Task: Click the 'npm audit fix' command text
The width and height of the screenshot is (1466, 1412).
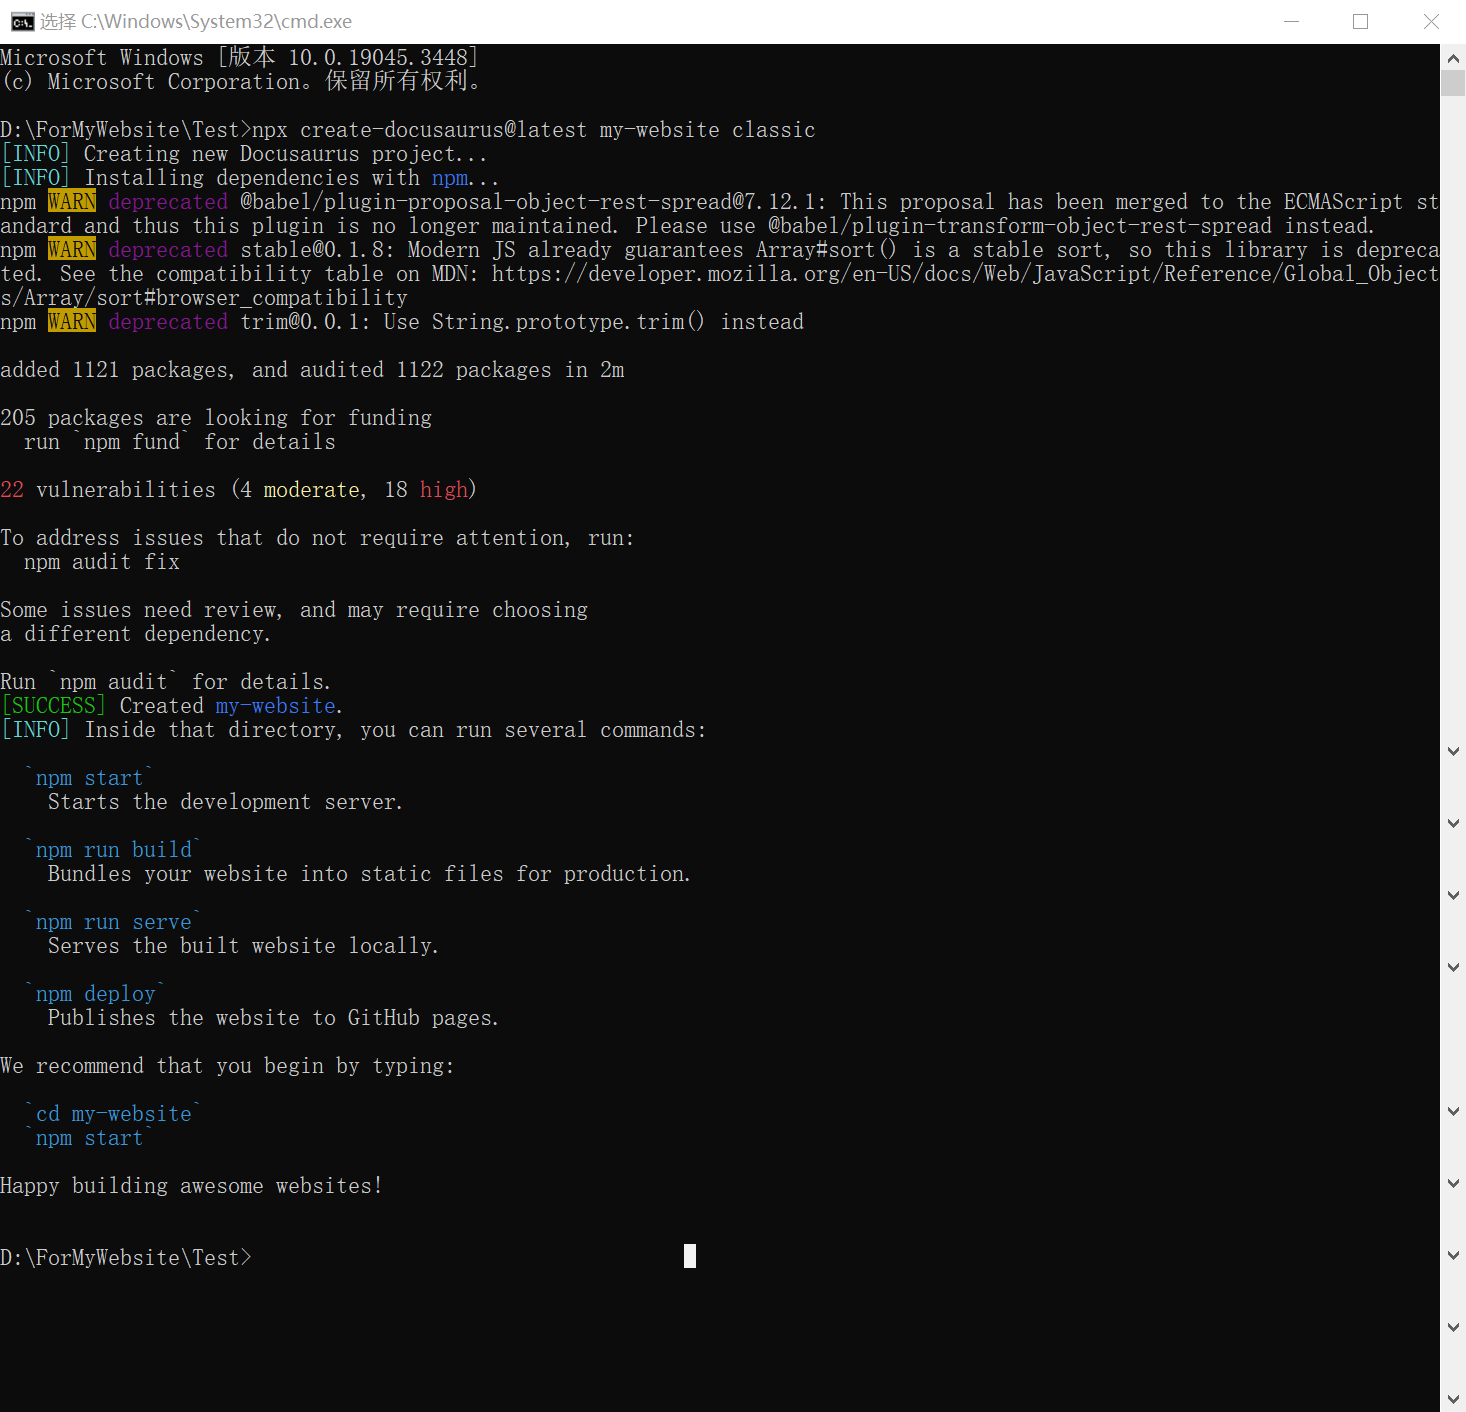Action: (x=102, y=562)
